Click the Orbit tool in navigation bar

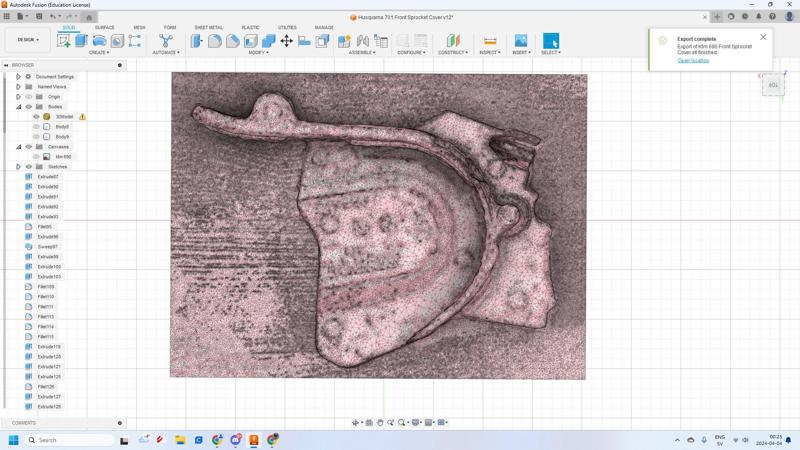[x=356, y=422]
